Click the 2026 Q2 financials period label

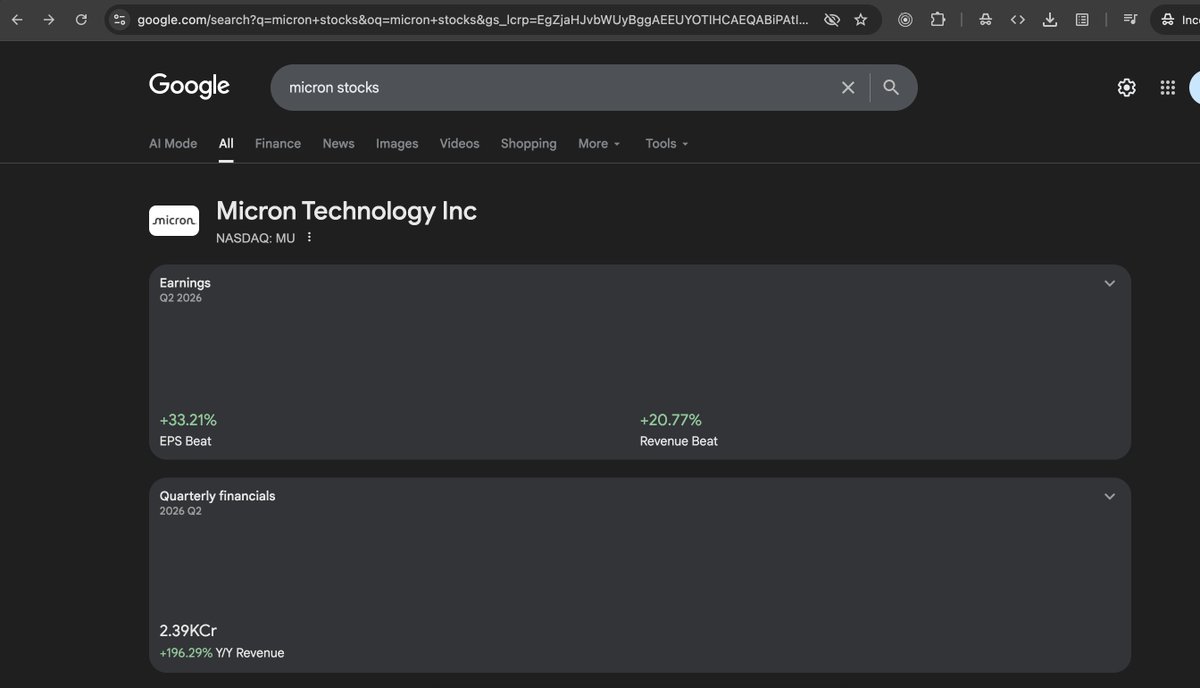(180, 511)
